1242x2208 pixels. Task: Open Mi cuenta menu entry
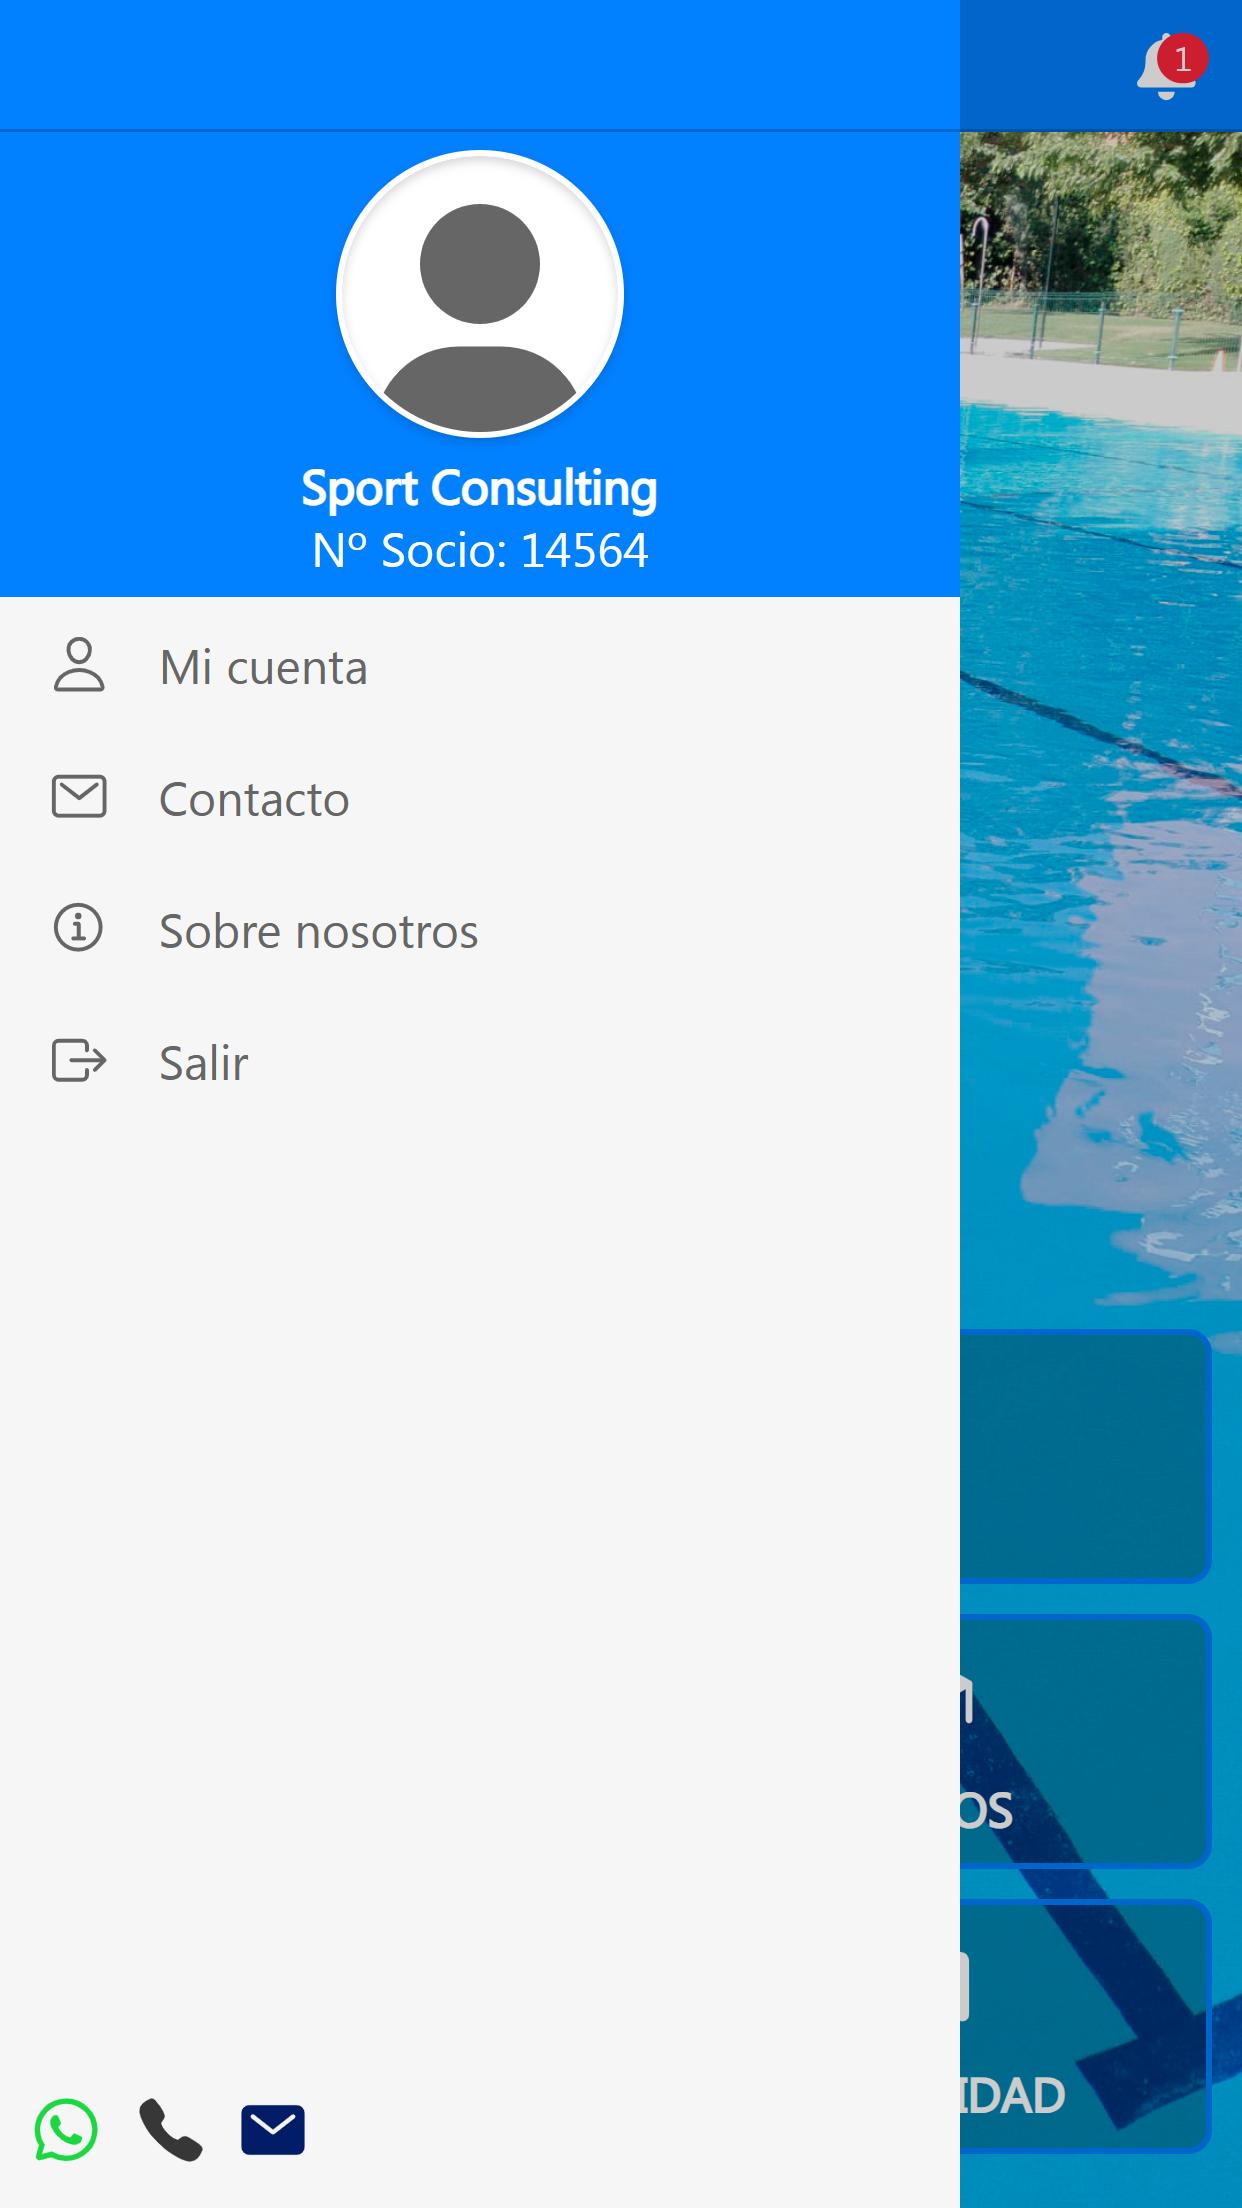(480, 666)
